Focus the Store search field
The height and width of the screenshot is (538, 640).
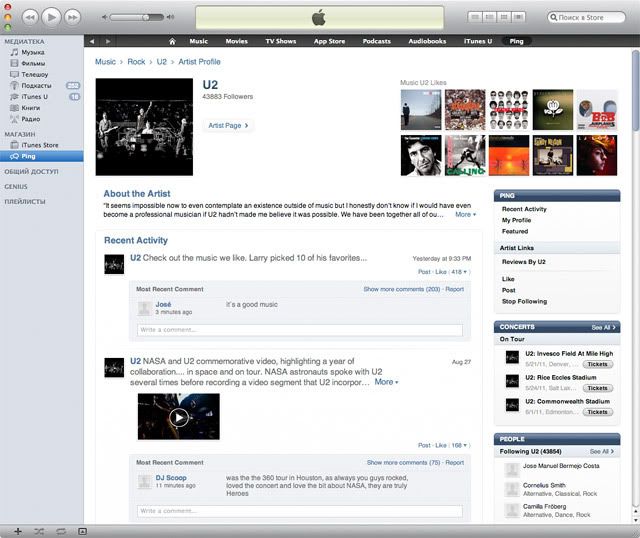tap(586, 17)
